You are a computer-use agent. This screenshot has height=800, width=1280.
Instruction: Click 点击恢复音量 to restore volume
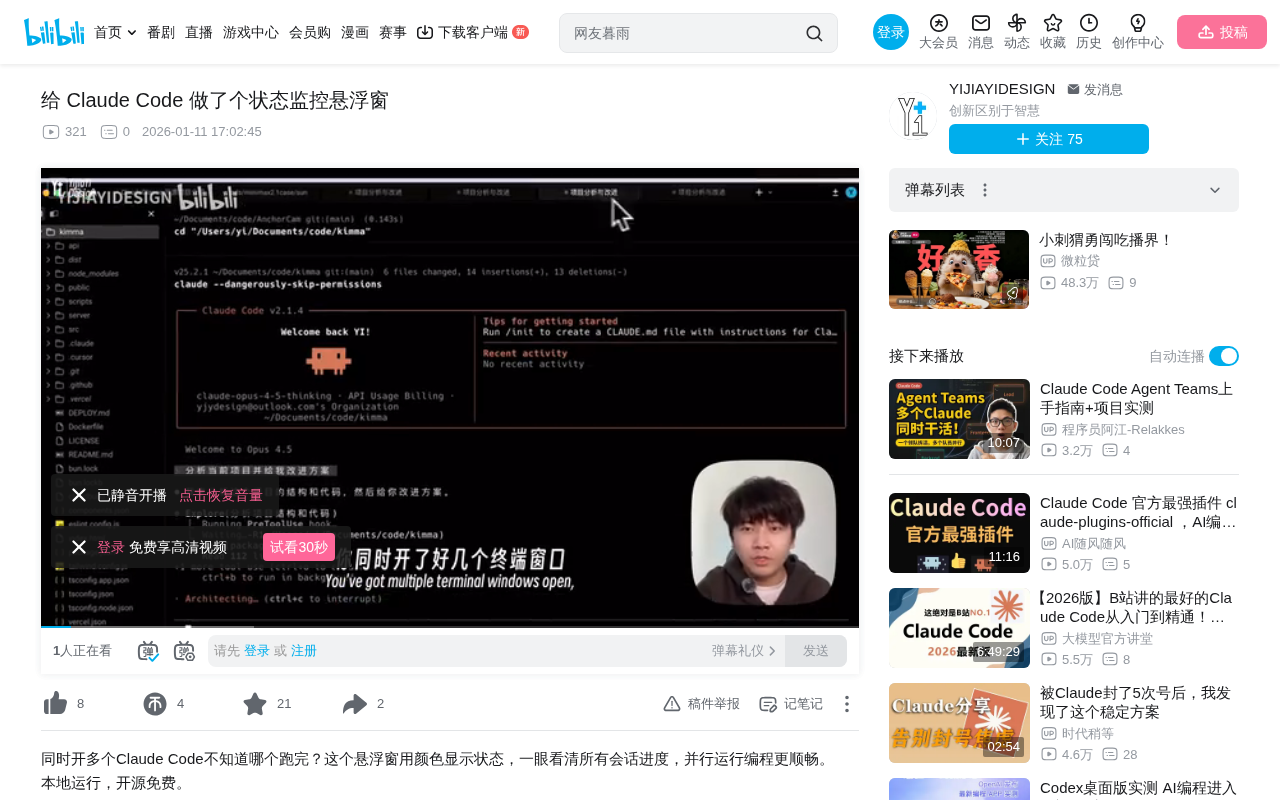[221, 495]
